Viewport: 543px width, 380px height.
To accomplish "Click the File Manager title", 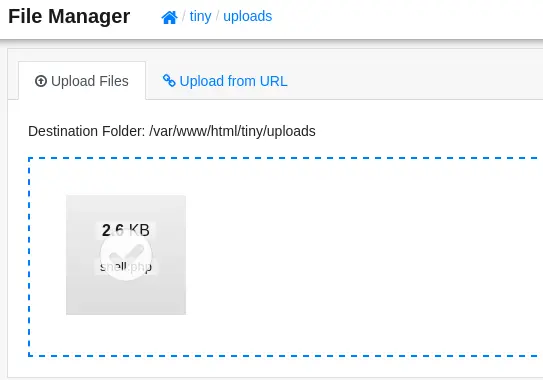I will pyautogui.click(x=69, y=16).
